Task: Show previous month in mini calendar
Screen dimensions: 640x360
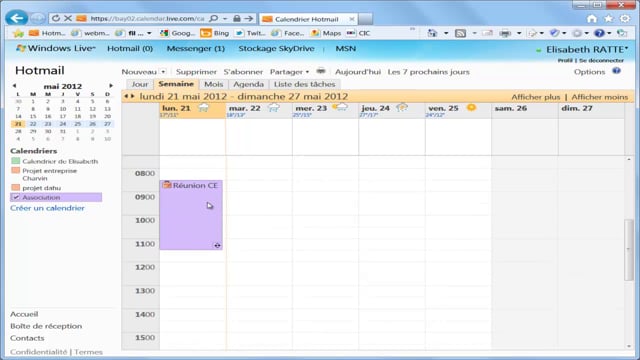Action: point(14,86)
